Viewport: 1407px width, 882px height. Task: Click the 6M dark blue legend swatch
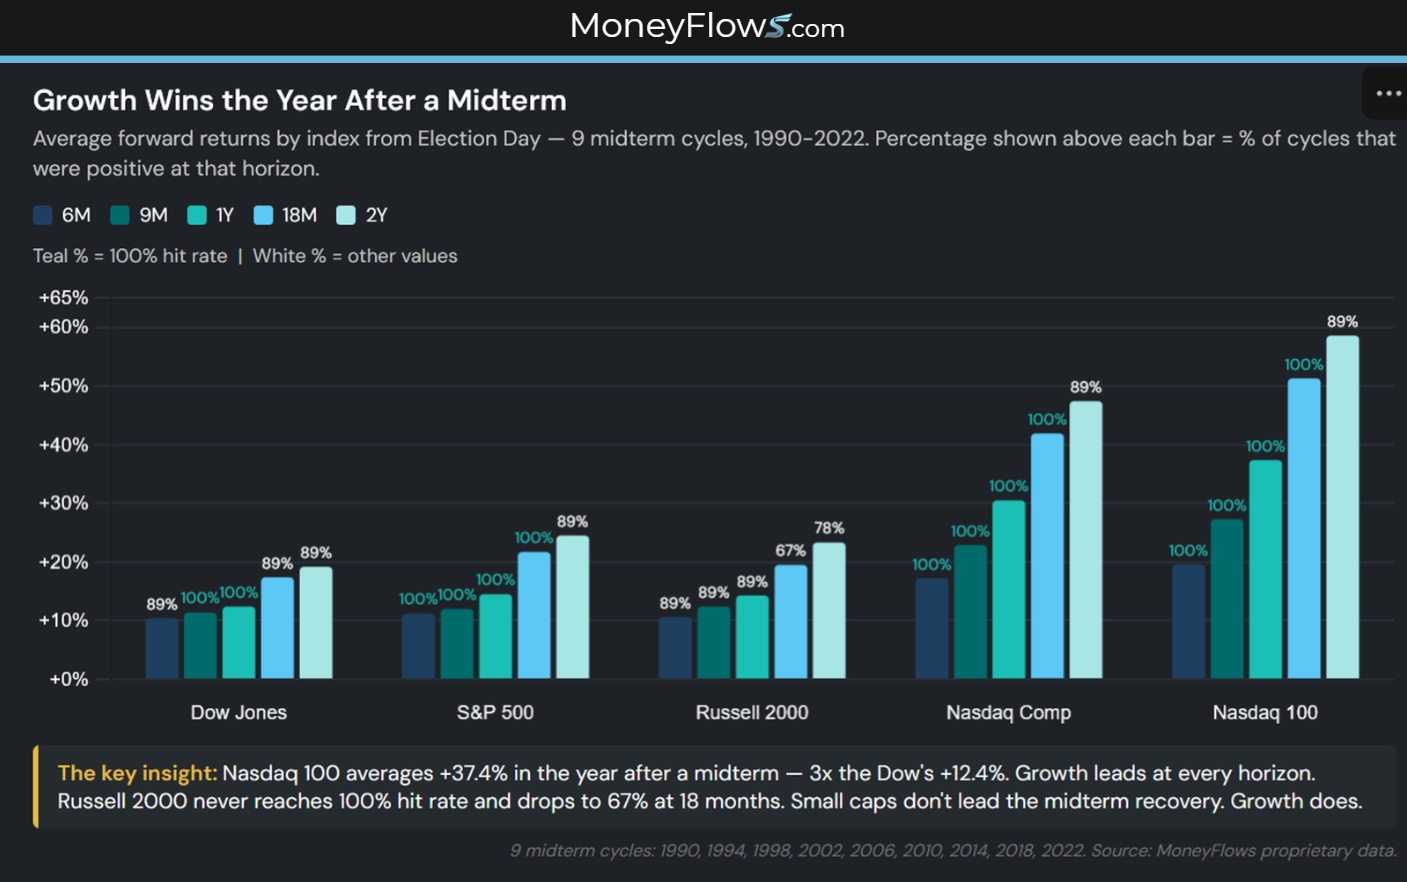43,215
